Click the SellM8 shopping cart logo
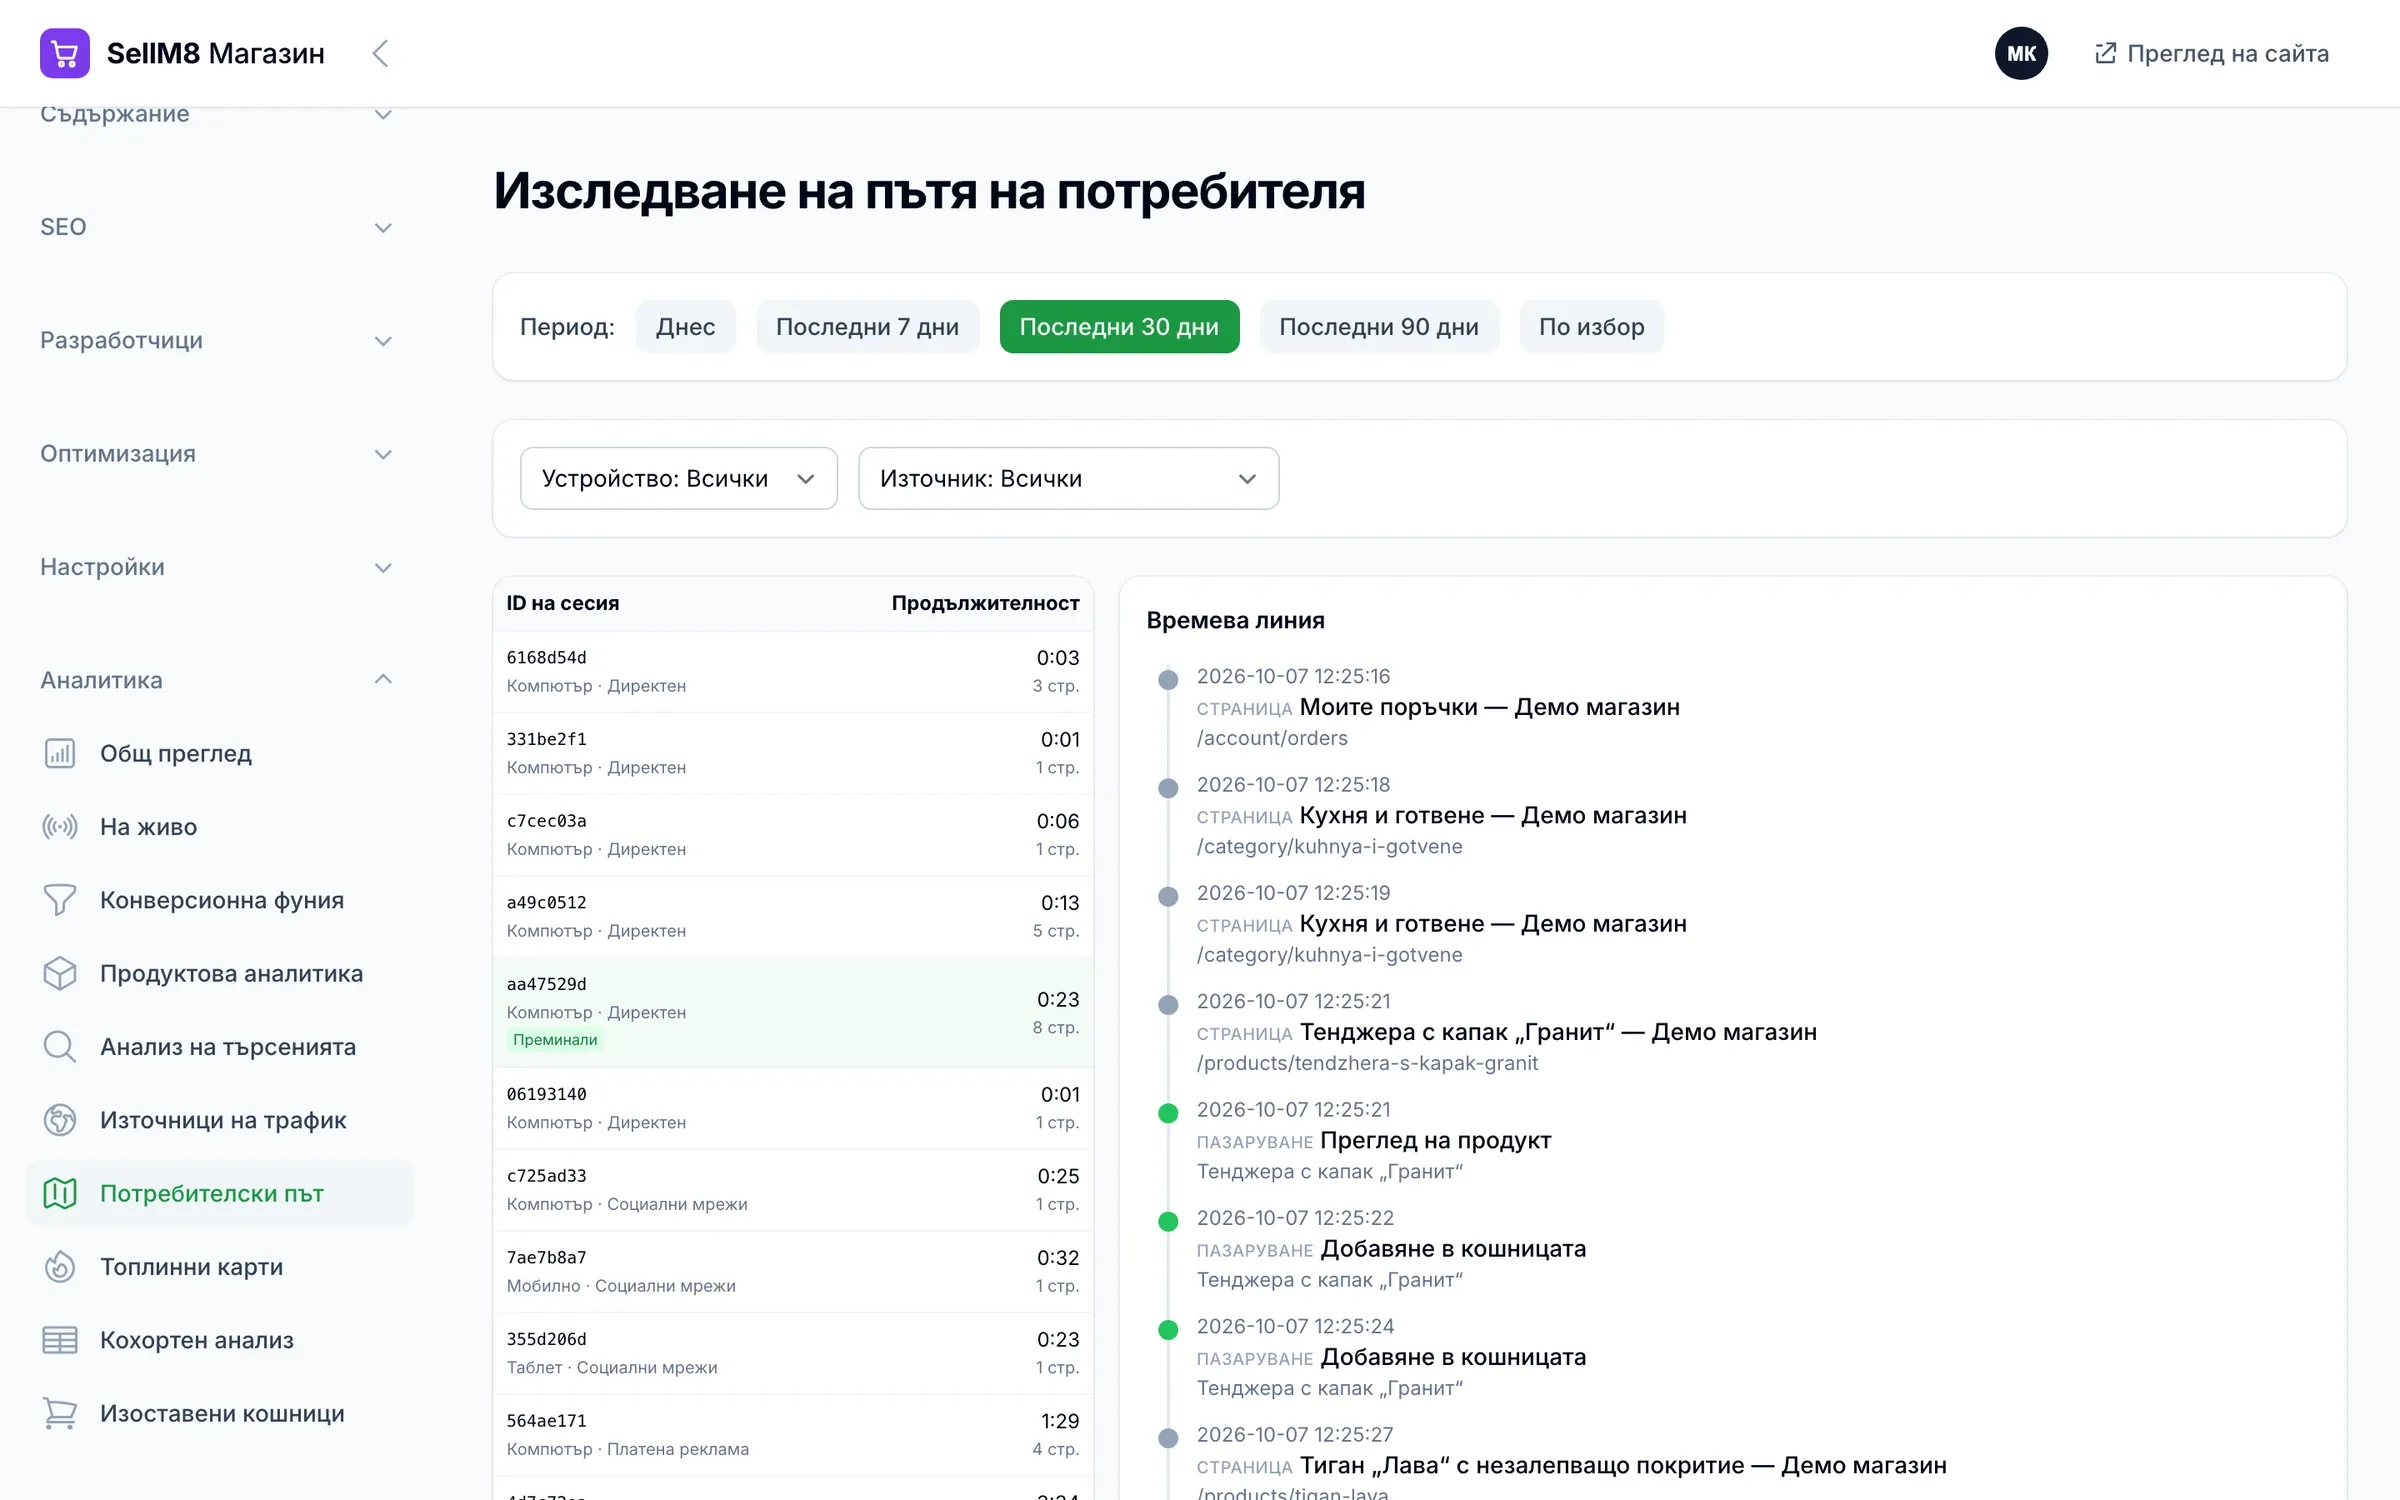Screen dimensions: 2400x1500 click(65, 53)
